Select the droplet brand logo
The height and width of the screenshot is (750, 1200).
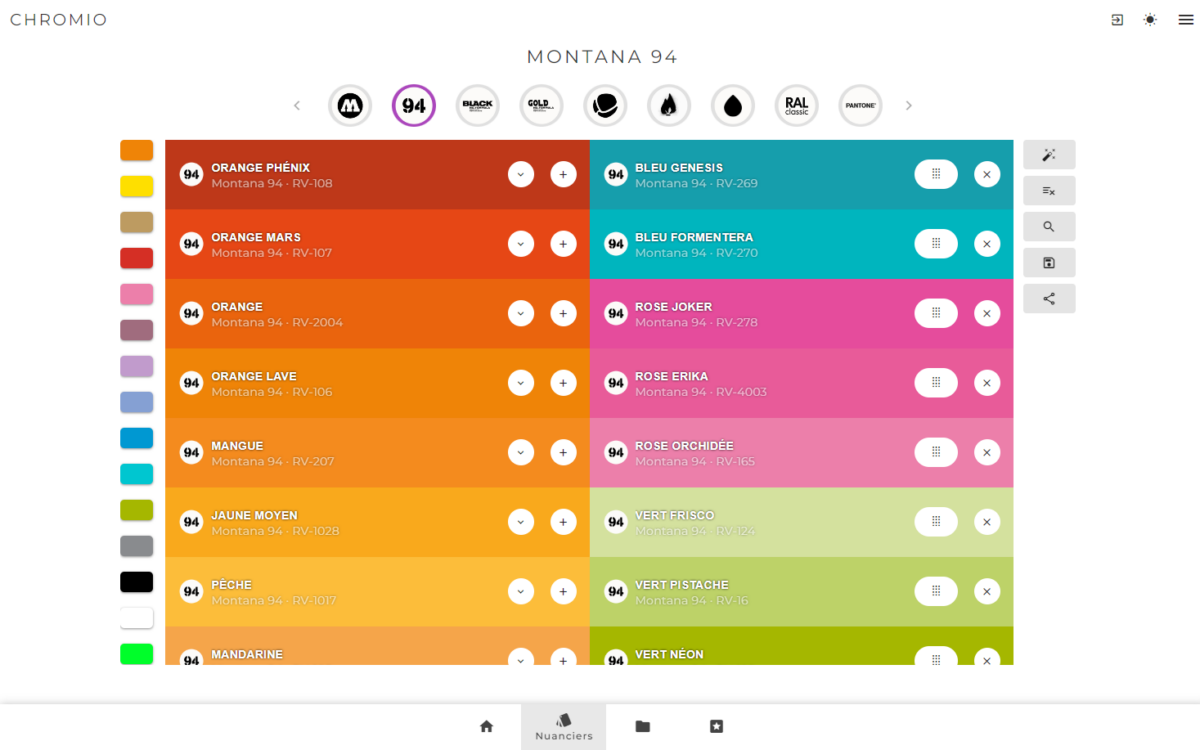click(x=733, y=105)
